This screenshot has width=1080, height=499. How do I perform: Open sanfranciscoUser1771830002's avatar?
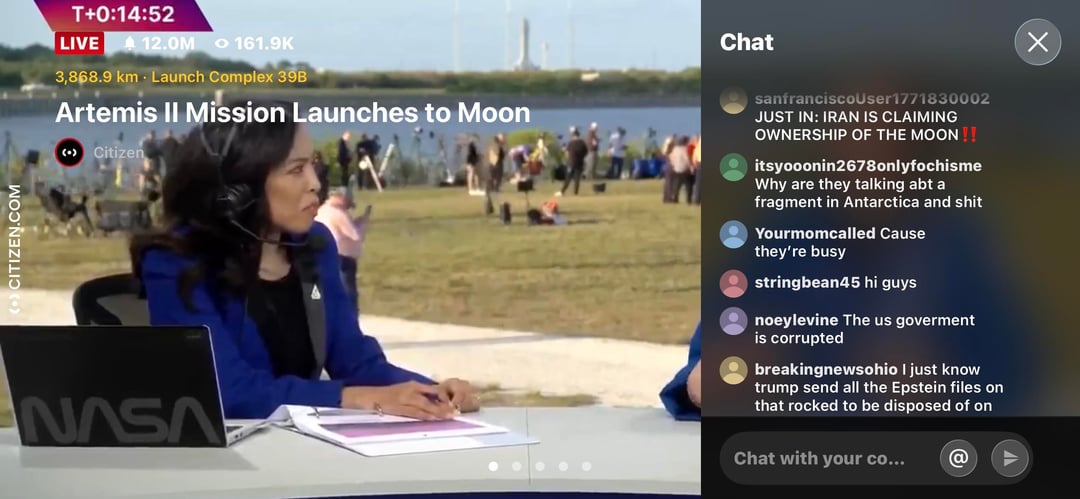(x=734, y=100)
